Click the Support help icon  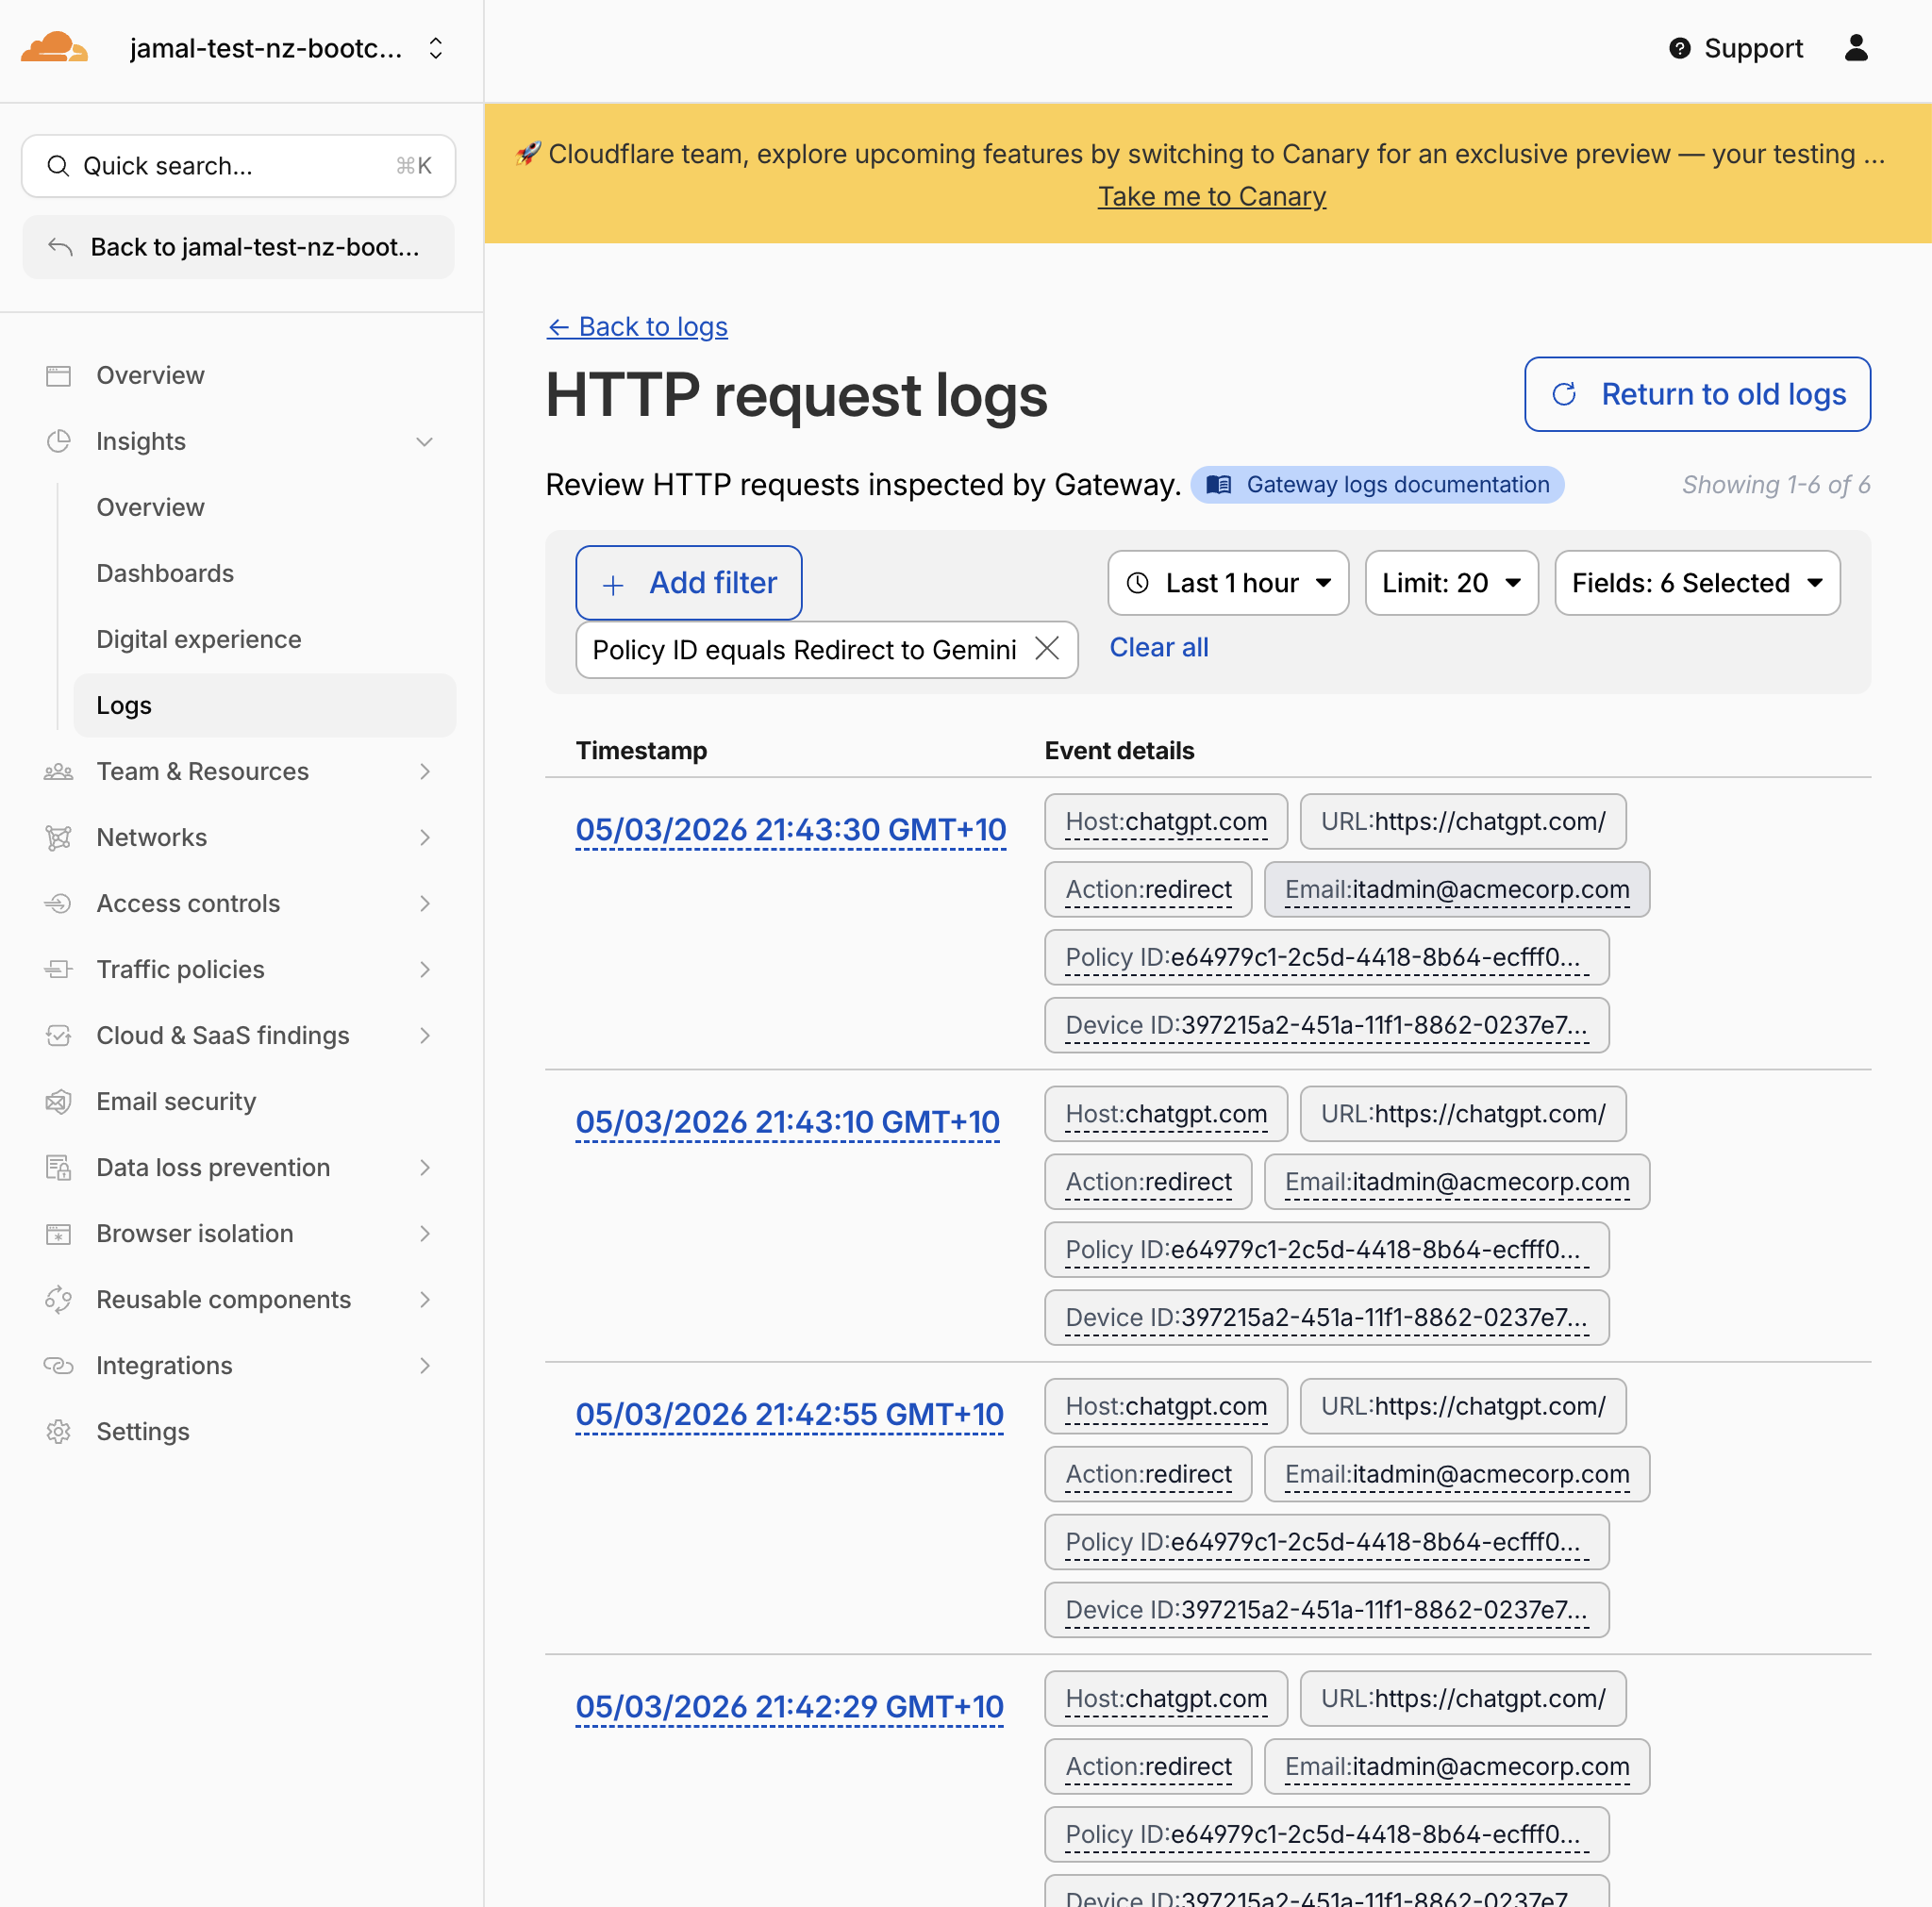[x=1680, y=48]
